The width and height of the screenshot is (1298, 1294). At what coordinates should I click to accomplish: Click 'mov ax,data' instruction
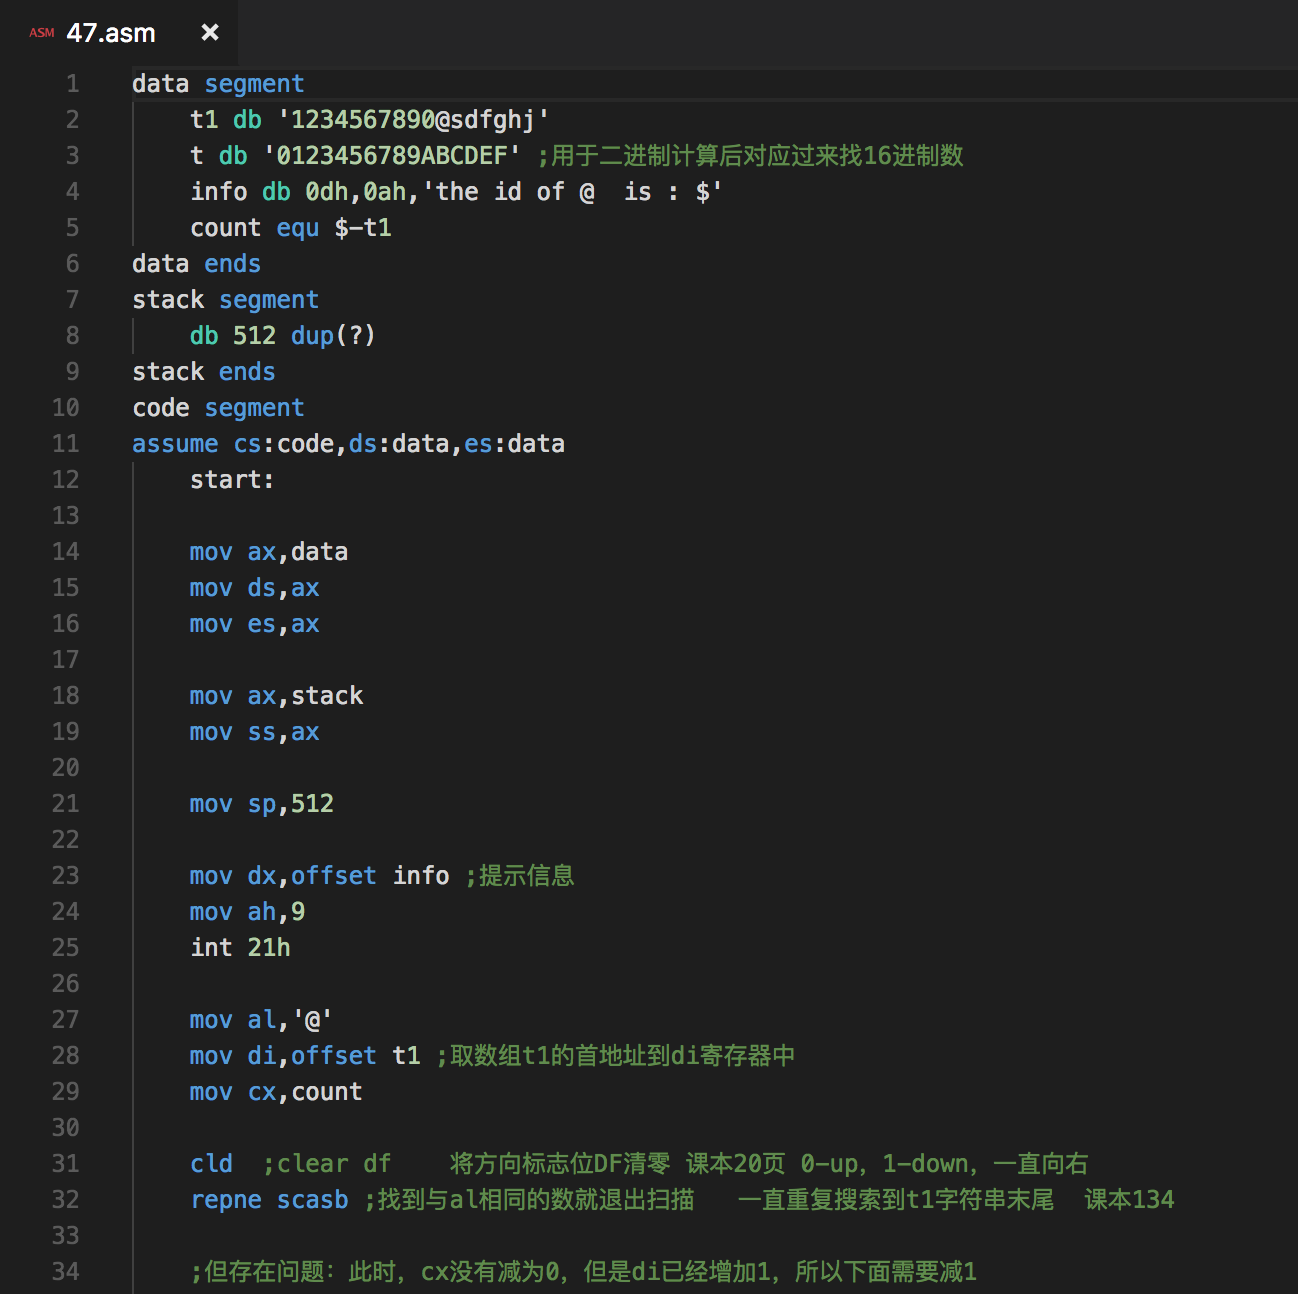269,552
